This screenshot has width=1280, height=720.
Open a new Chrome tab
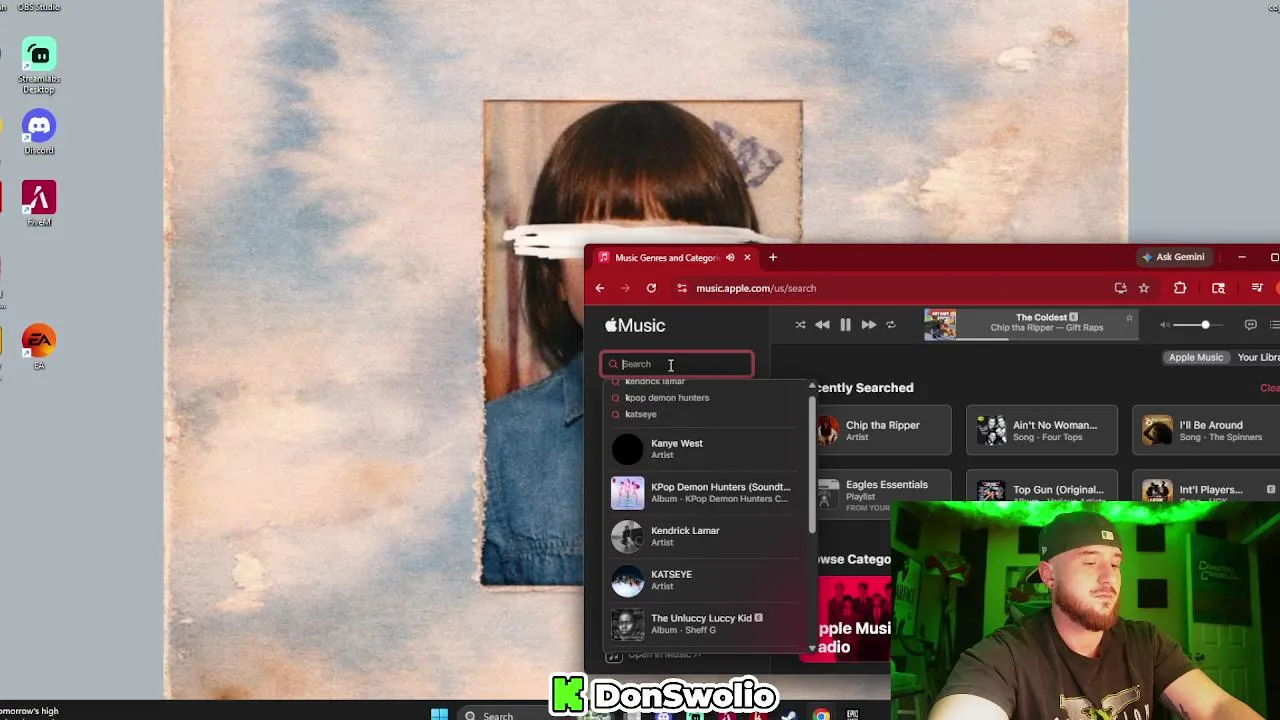point(773,258)
